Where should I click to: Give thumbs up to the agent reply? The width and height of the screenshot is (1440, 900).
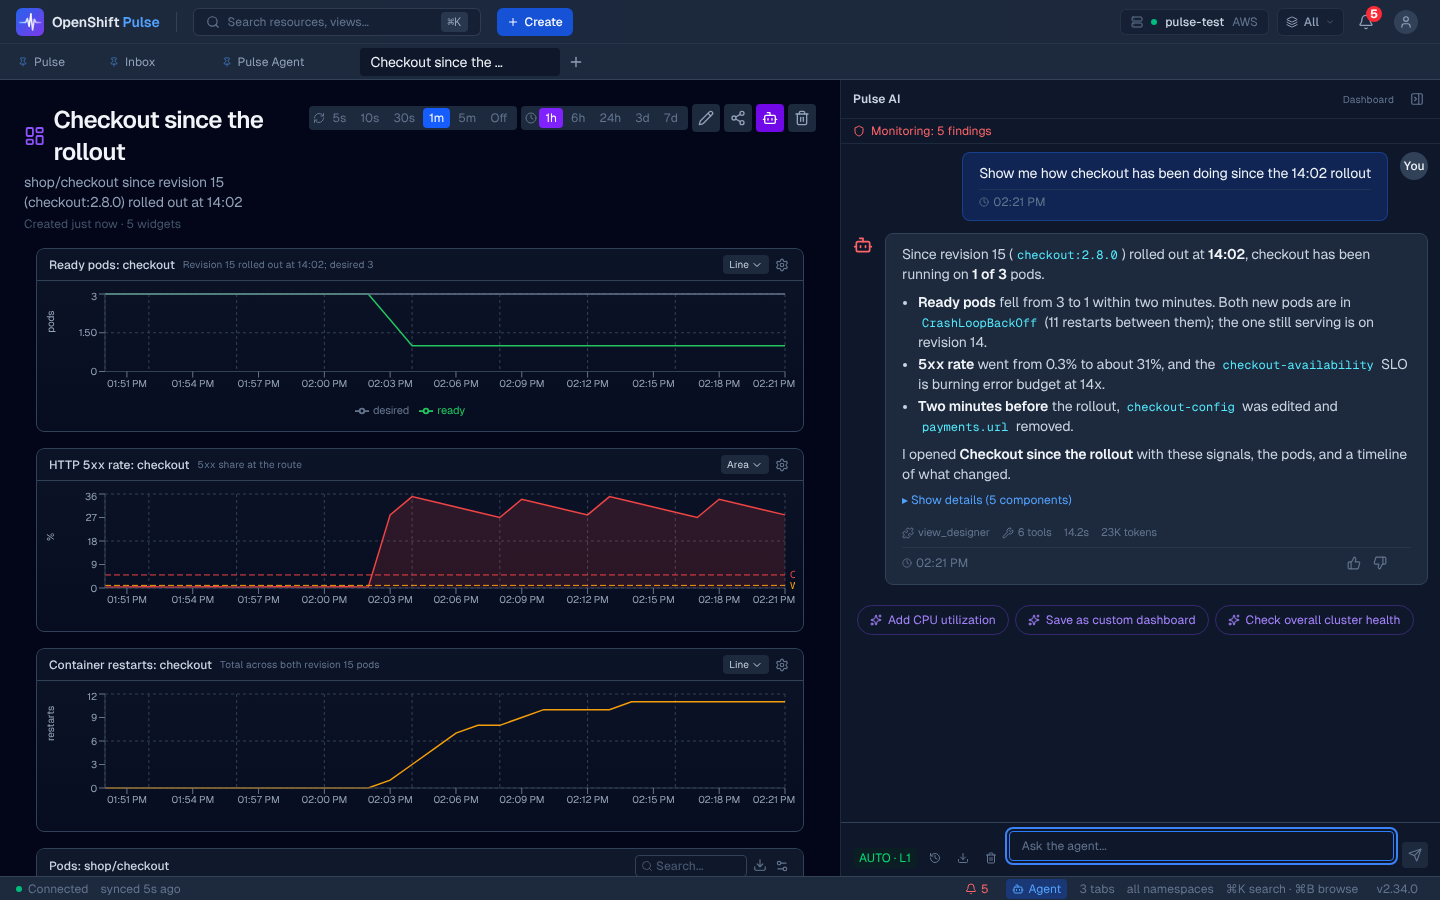[1354, 563]
